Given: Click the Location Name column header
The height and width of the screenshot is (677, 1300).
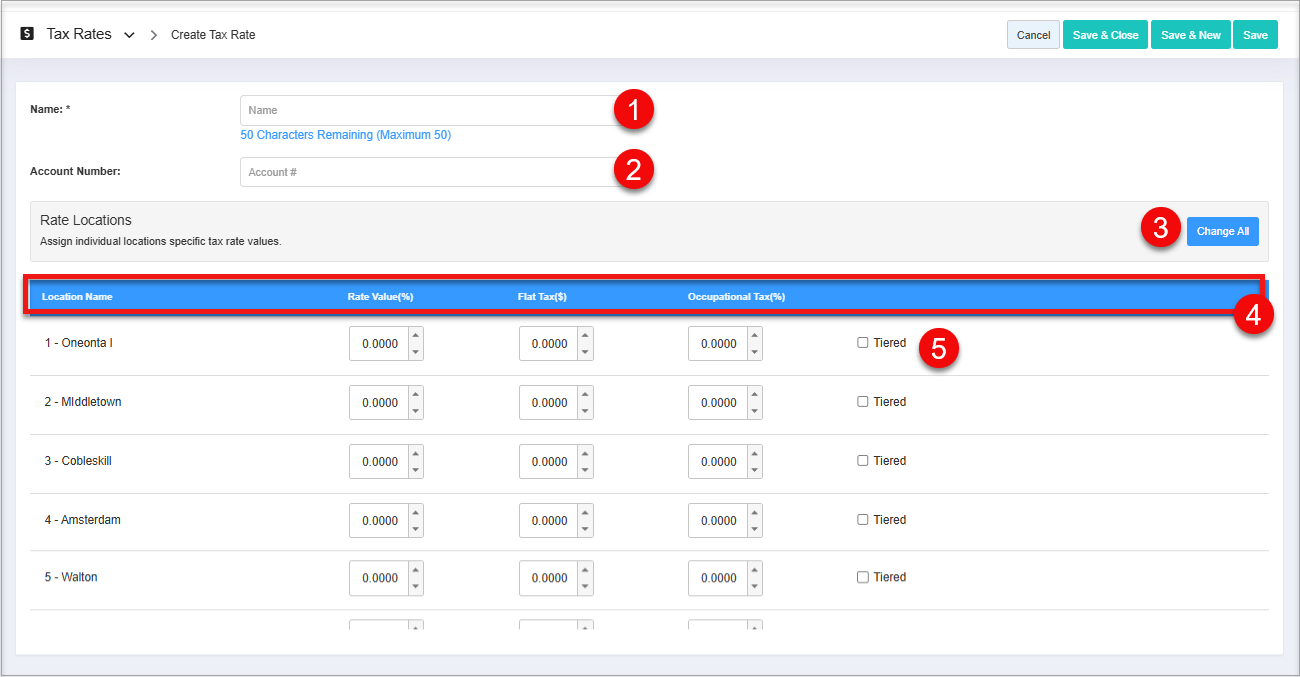Looking at the screenshot, I should [77, 297].
